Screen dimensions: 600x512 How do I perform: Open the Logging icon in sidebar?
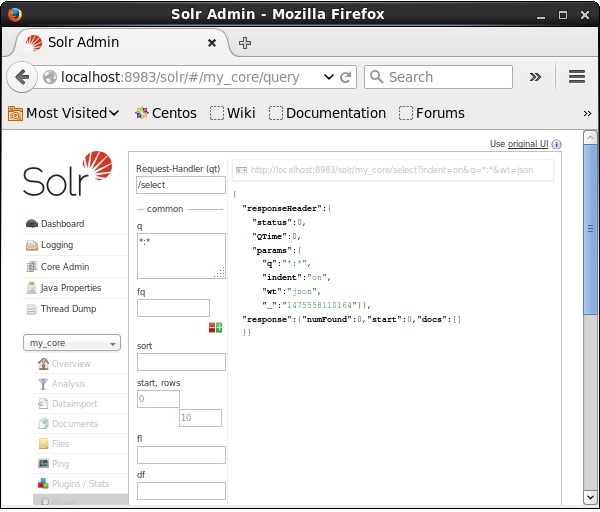tap(32, 245)
